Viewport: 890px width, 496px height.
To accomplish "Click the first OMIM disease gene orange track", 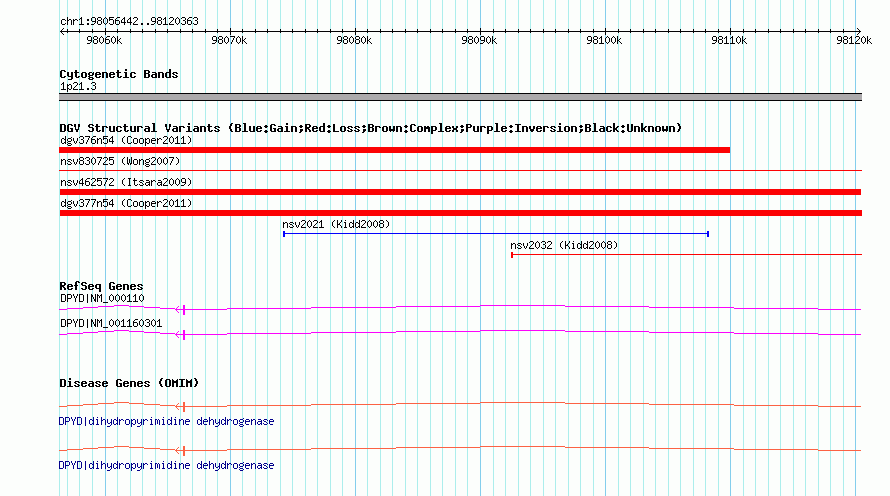I will click(460, 405).
